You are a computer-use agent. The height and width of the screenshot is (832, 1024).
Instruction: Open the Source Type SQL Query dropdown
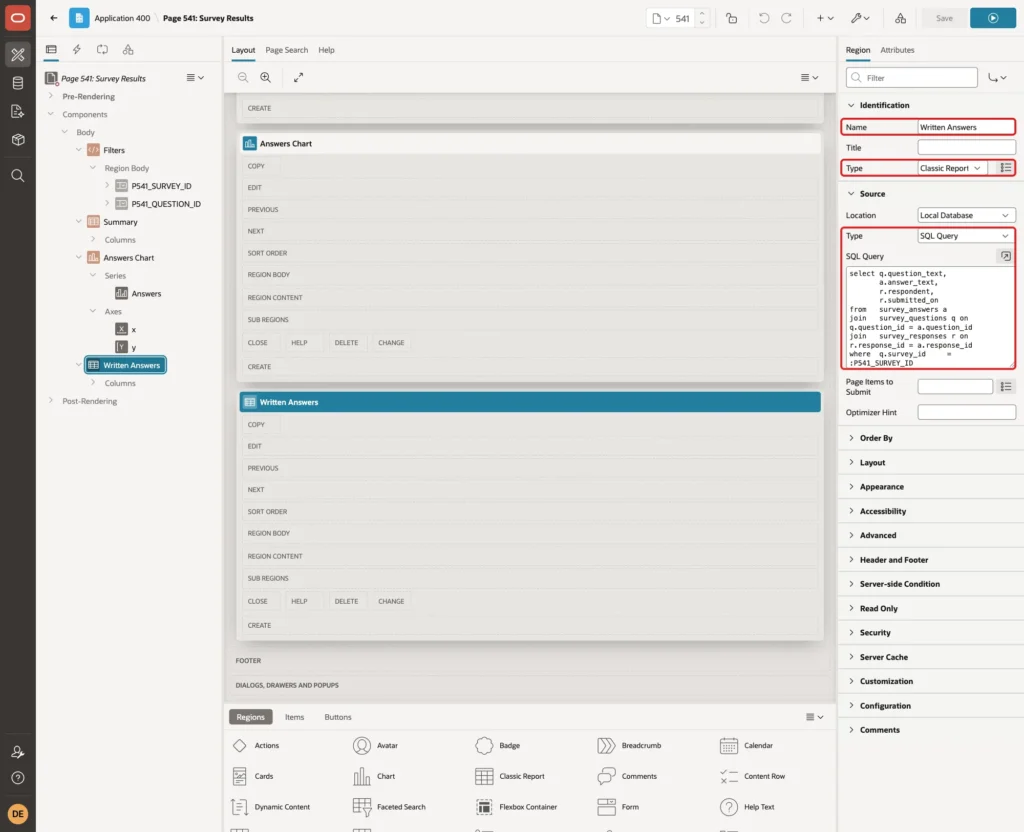[x=966, y=236]
